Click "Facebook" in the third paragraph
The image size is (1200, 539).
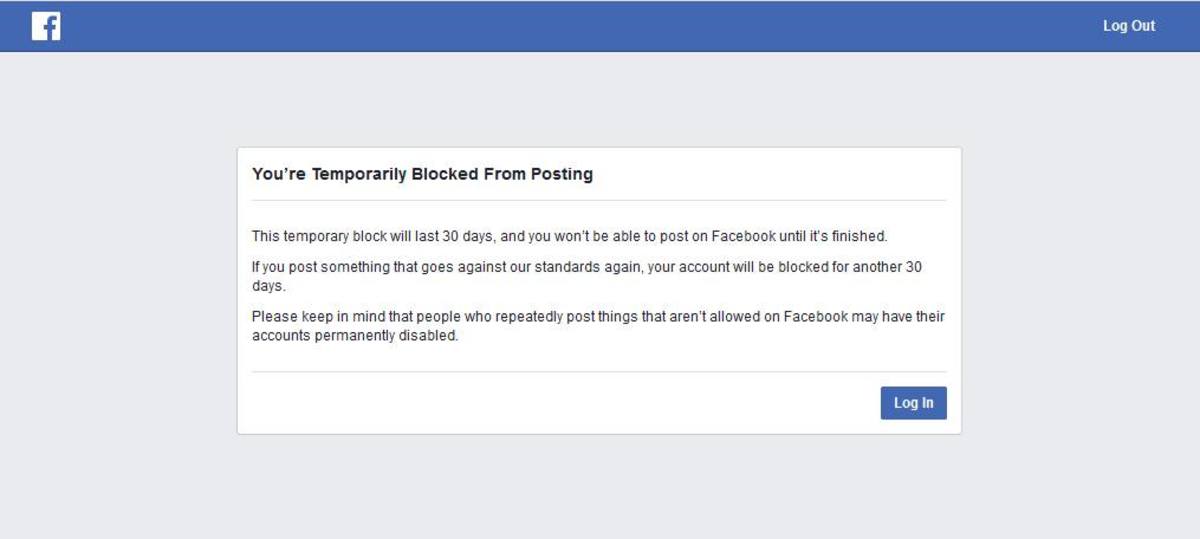(x=816, y=317)
